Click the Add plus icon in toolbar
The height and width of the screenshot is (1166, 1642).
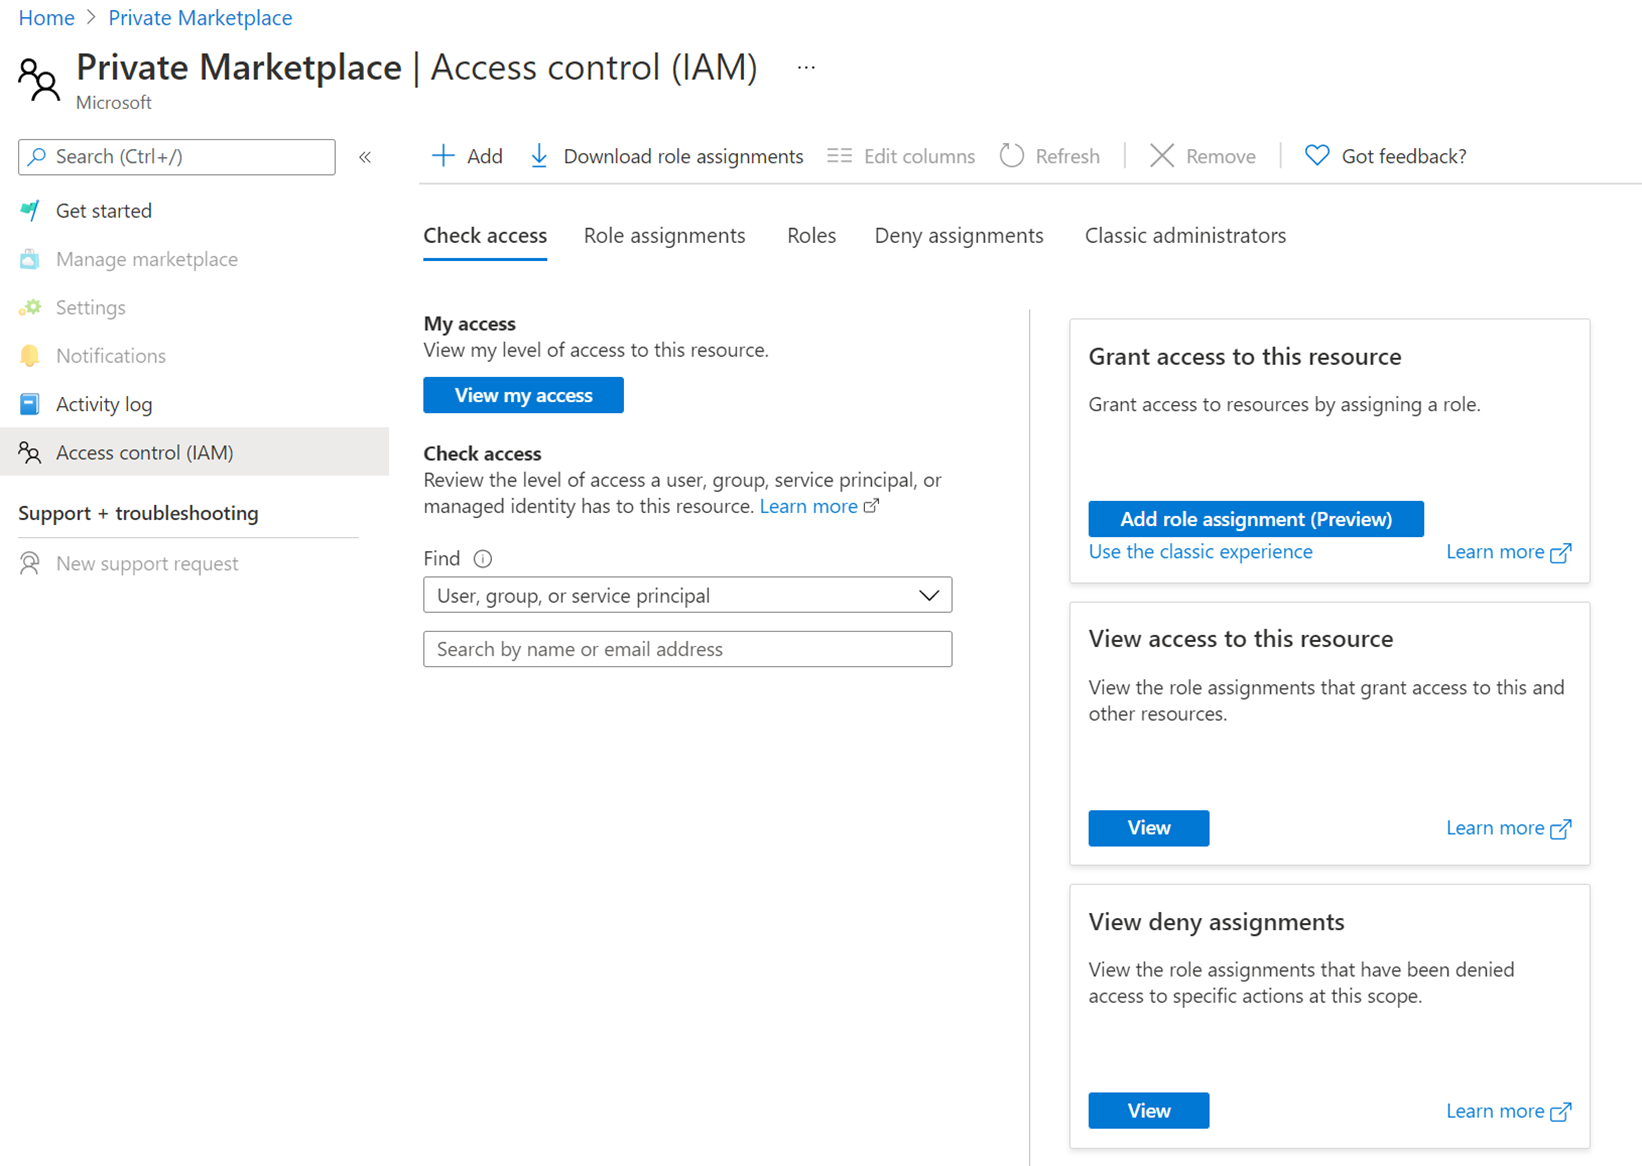coord(443,156)
